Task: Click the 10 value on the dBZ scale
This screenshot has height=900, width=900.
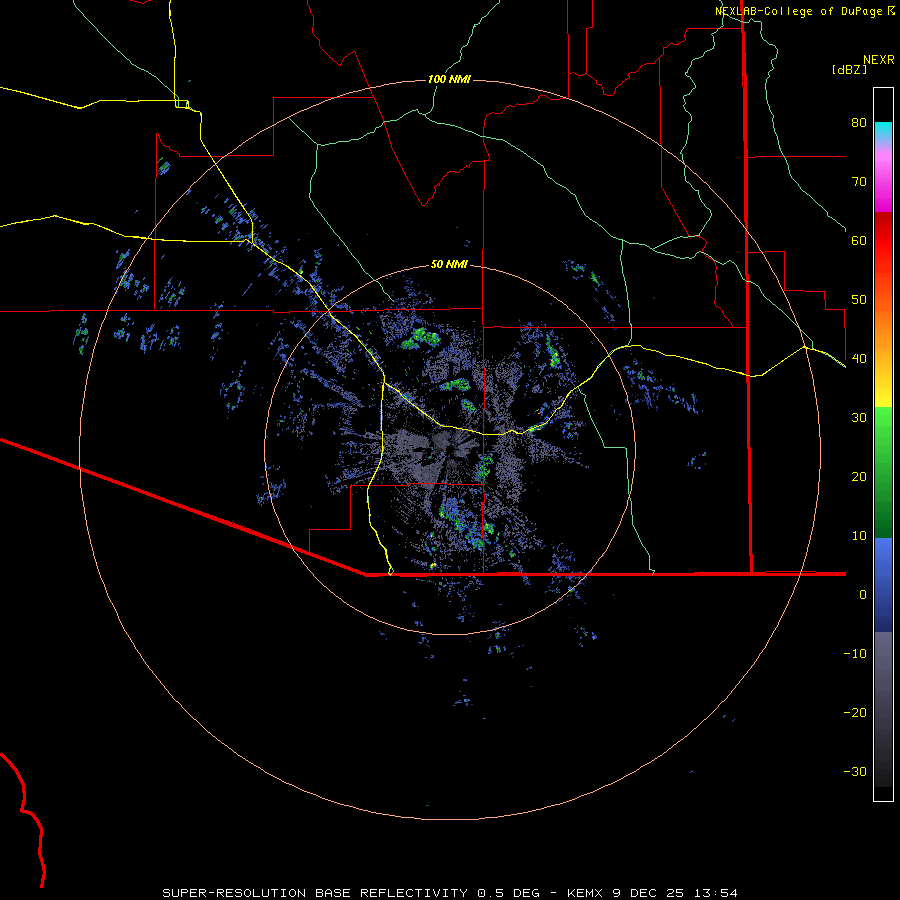Action: pyautogui.click(x=859, y=536)
